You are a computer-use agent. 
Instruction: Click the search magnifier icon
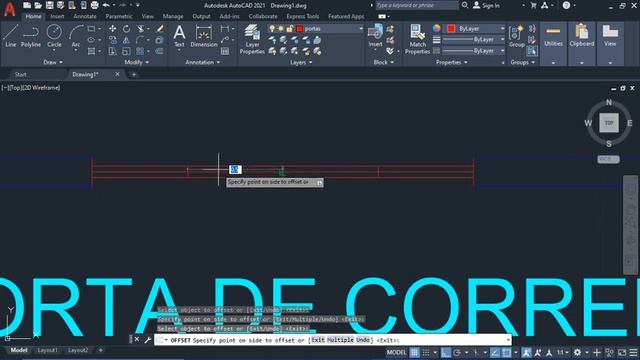(465, 5)
